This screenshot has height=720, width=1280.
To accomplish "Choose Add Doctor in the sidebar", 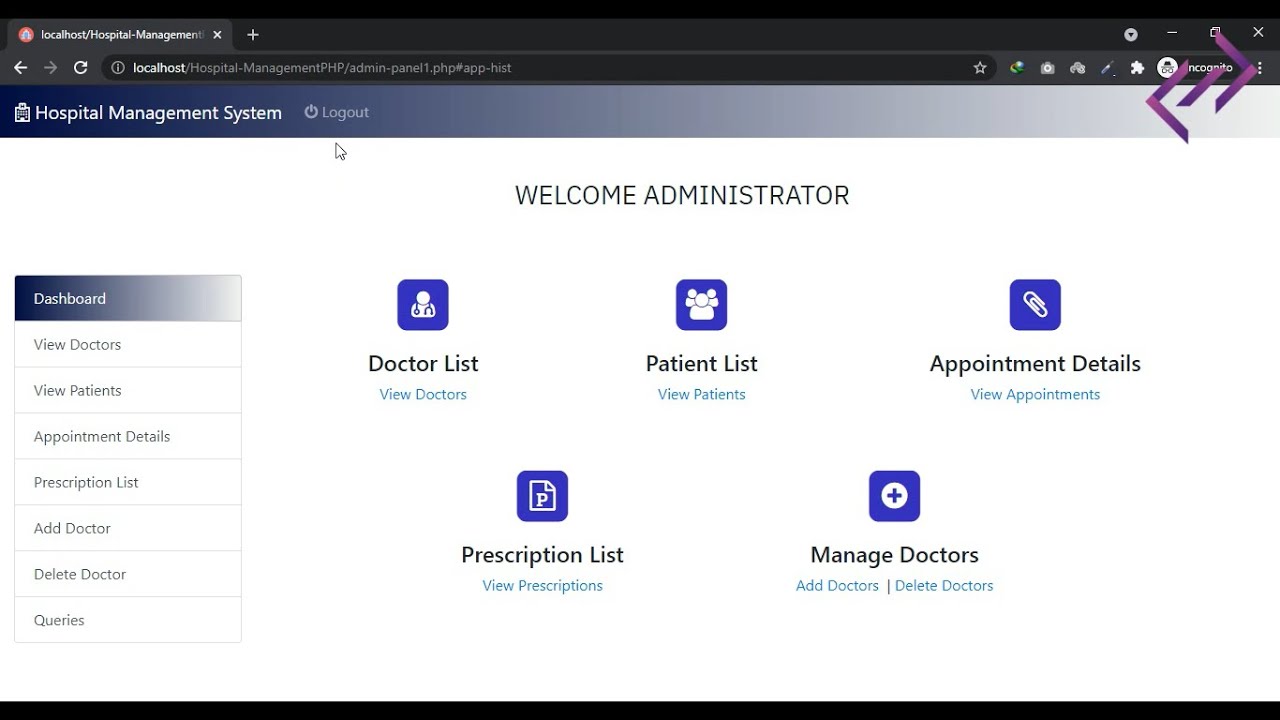I will click(128, 528).
